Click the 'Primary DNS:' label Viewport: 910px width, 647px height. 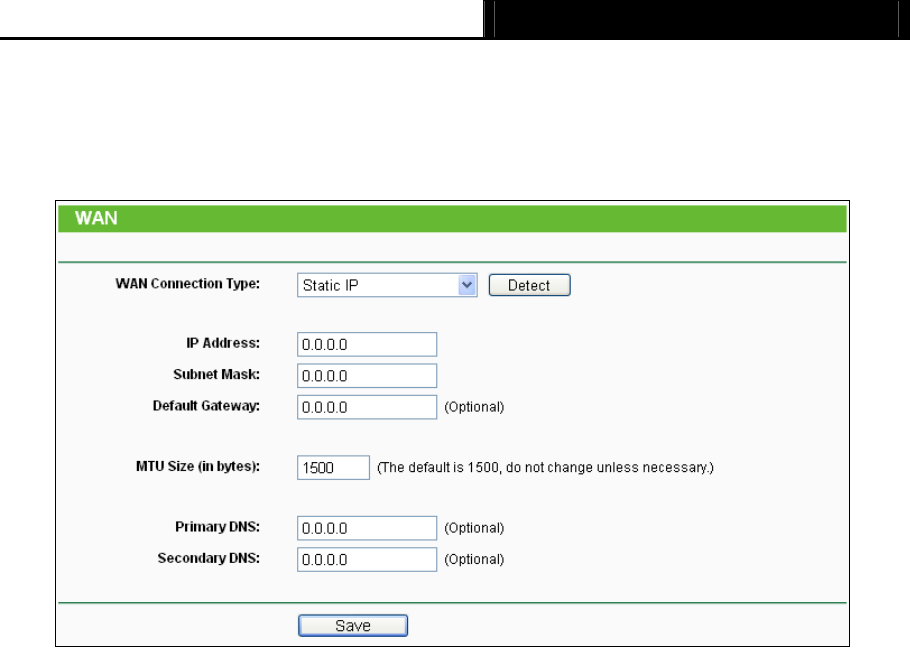[218, 526]
